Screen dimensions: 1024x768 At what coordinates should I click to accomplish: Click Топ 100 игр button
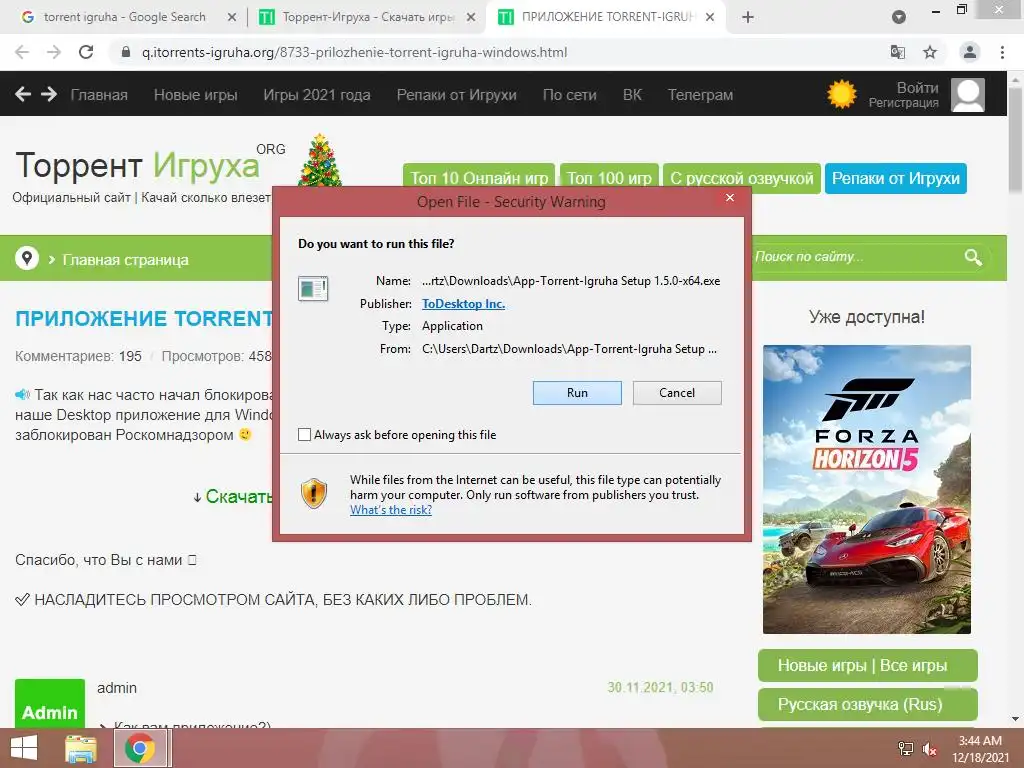coord(609,178)
